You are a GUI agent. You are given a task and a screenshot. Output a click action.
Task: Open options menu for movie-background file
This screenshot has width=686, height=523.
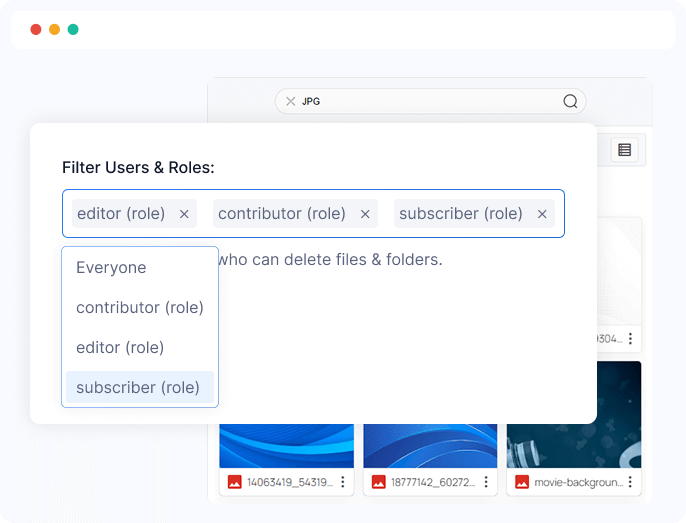pyautogui.click(x=630, y=482)
